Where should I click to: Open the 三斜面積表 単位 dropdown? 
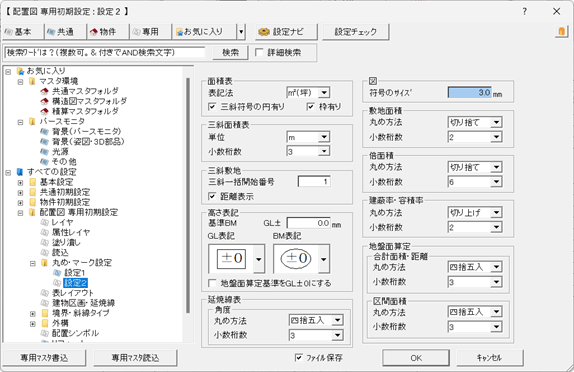pos(324,137)
